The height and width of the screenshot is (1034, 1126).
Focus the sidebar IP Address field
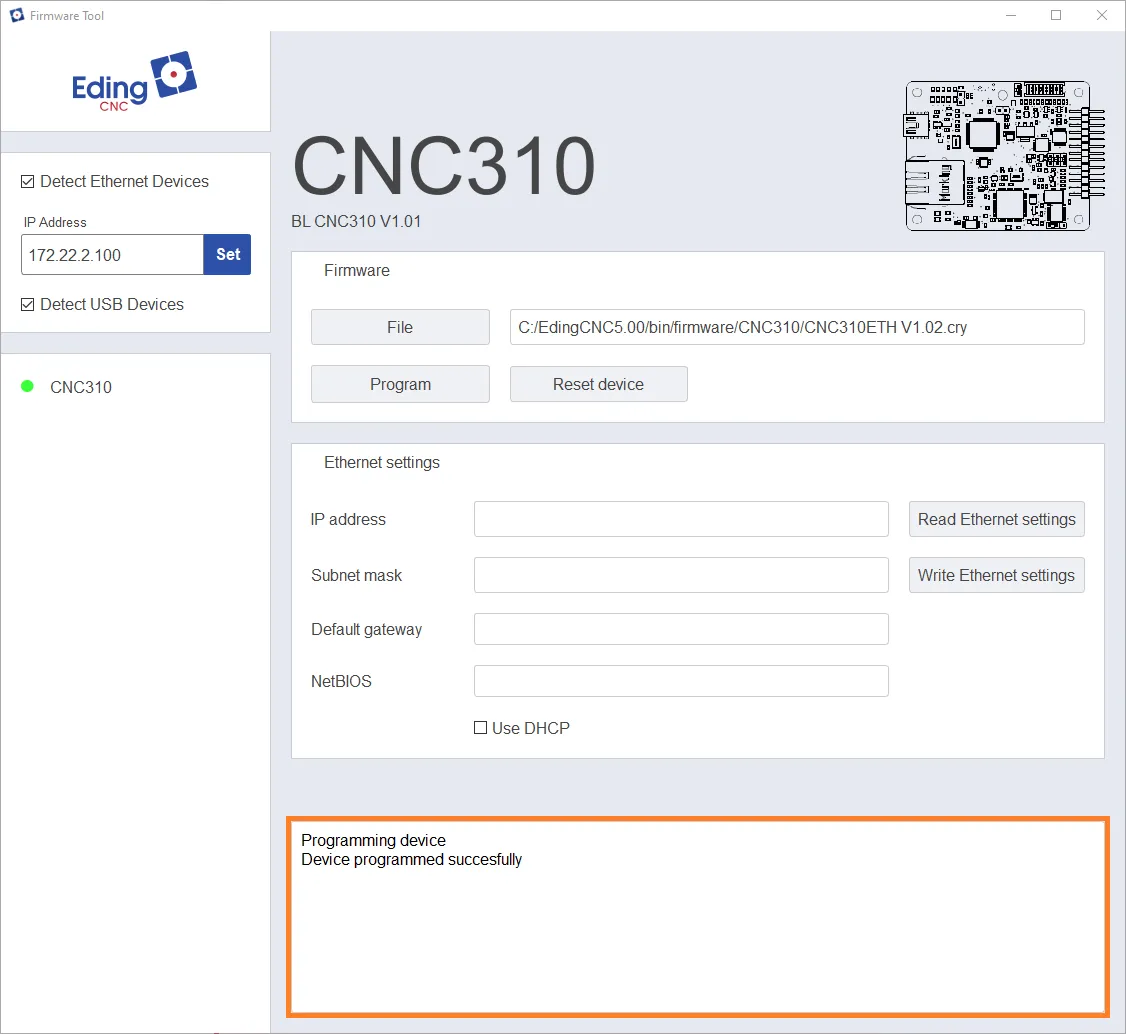[113, 254]
